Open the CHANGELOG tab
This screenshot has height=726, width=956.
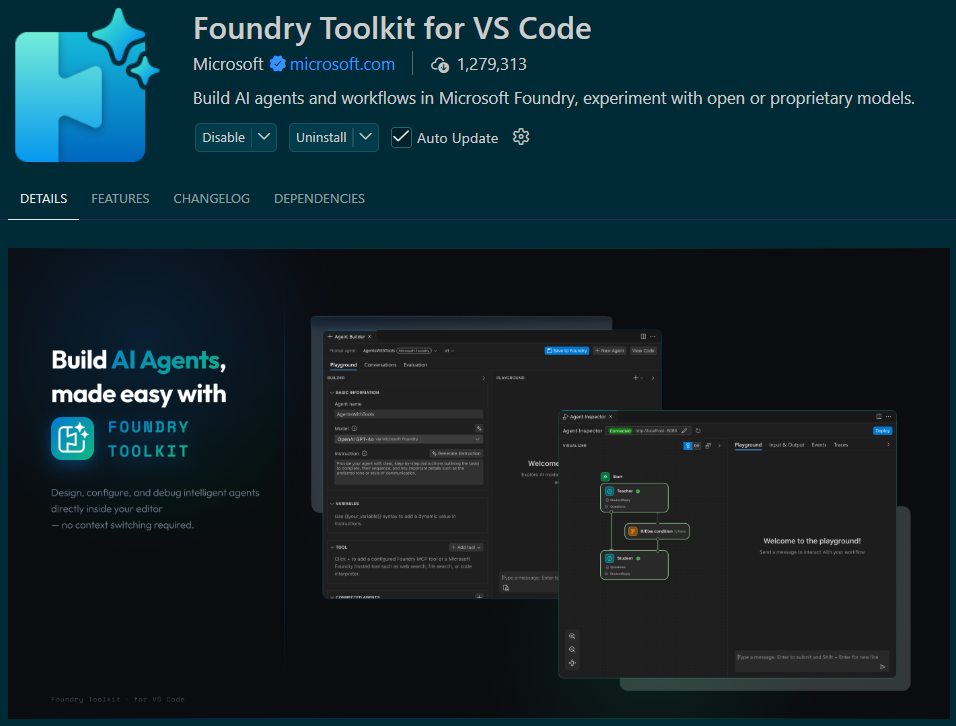pyautogui.click(x=212, y=199)
